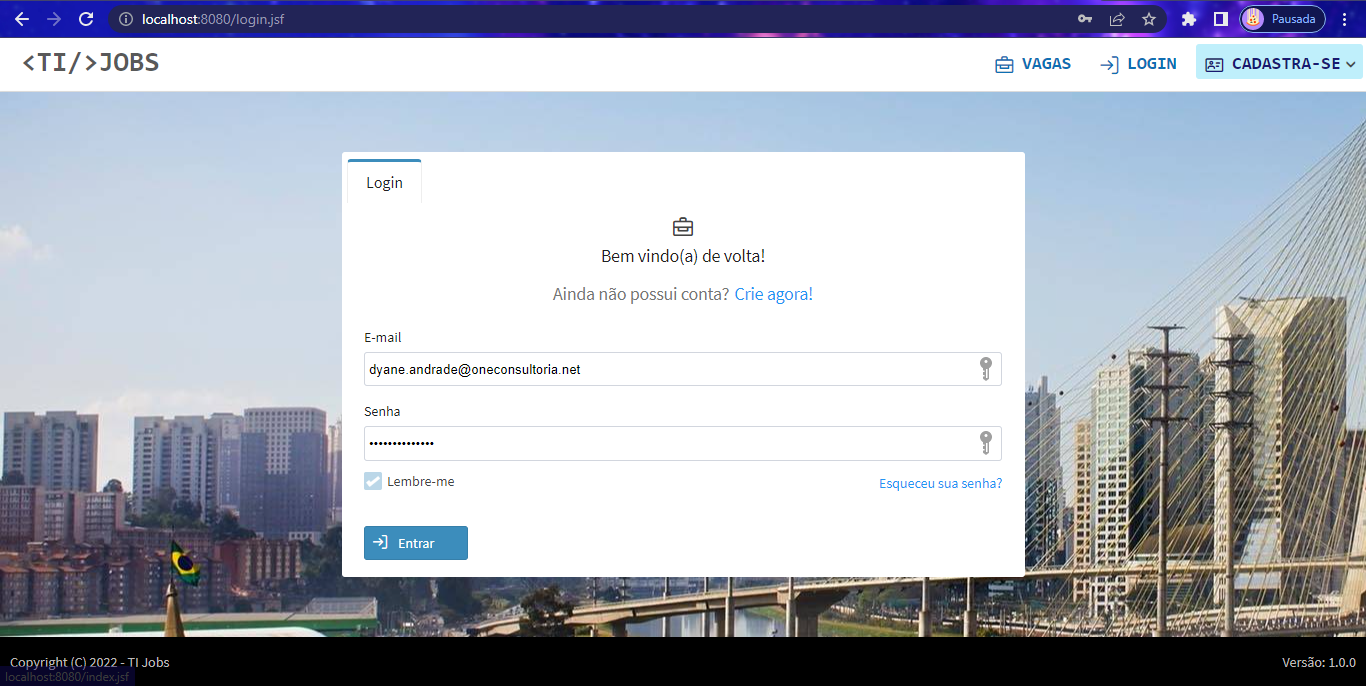Open the browser side panel icon
1366x686 pixels.
point(1220,18)
